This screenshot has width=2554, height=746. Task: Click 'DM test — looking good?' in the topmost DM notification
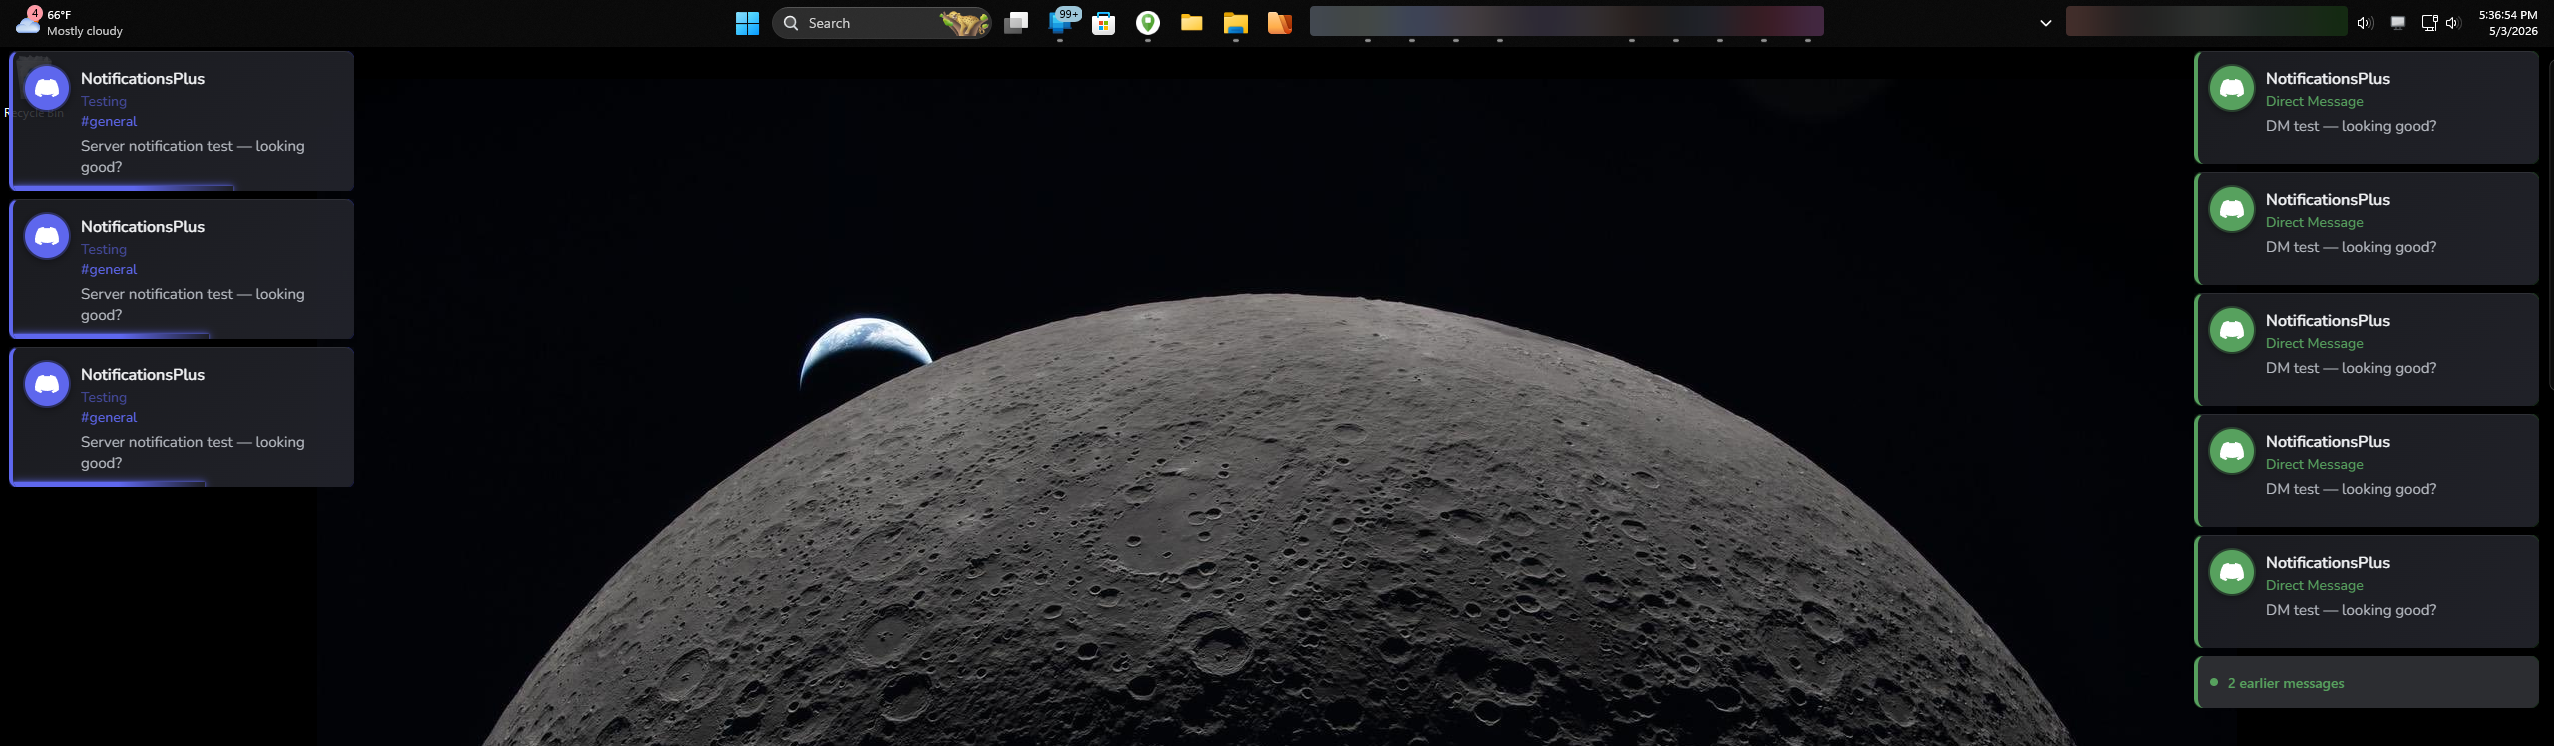click(2351, 126)
